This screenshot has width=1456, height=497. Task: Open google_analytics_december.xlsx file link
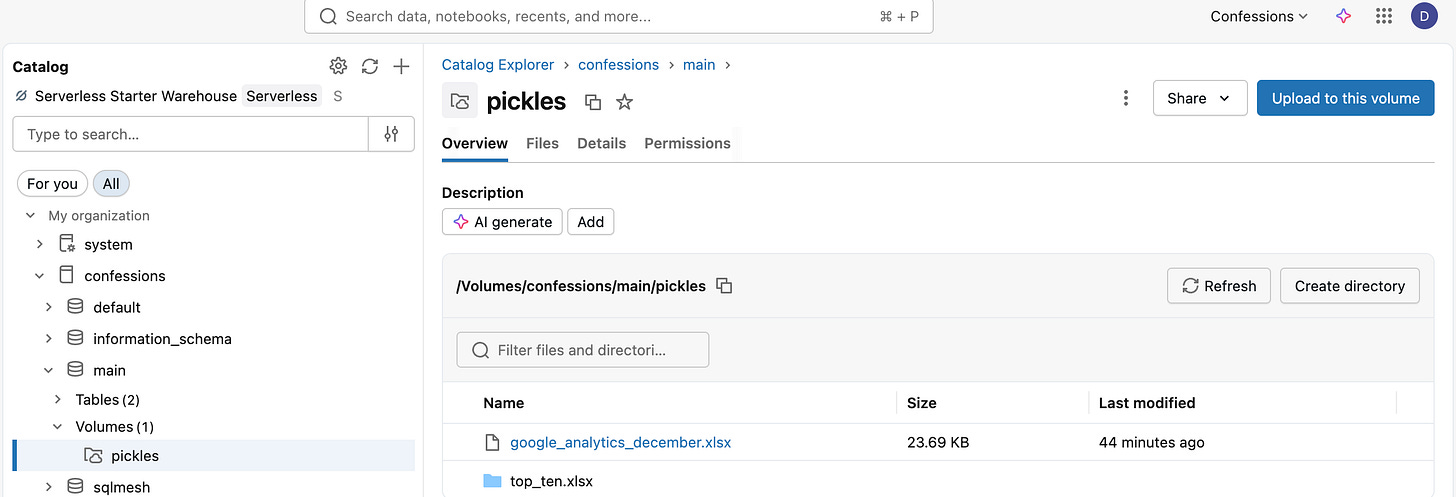click(x=620, y=442)
